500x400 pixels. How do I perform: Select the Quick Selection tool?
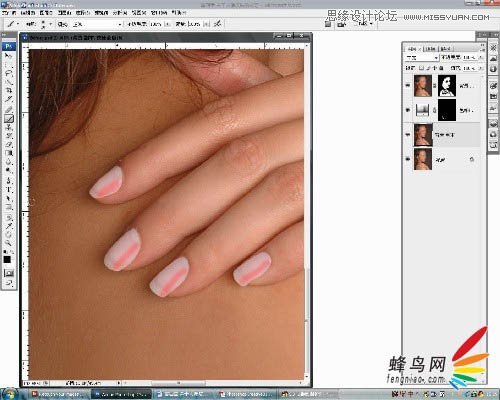8,82
